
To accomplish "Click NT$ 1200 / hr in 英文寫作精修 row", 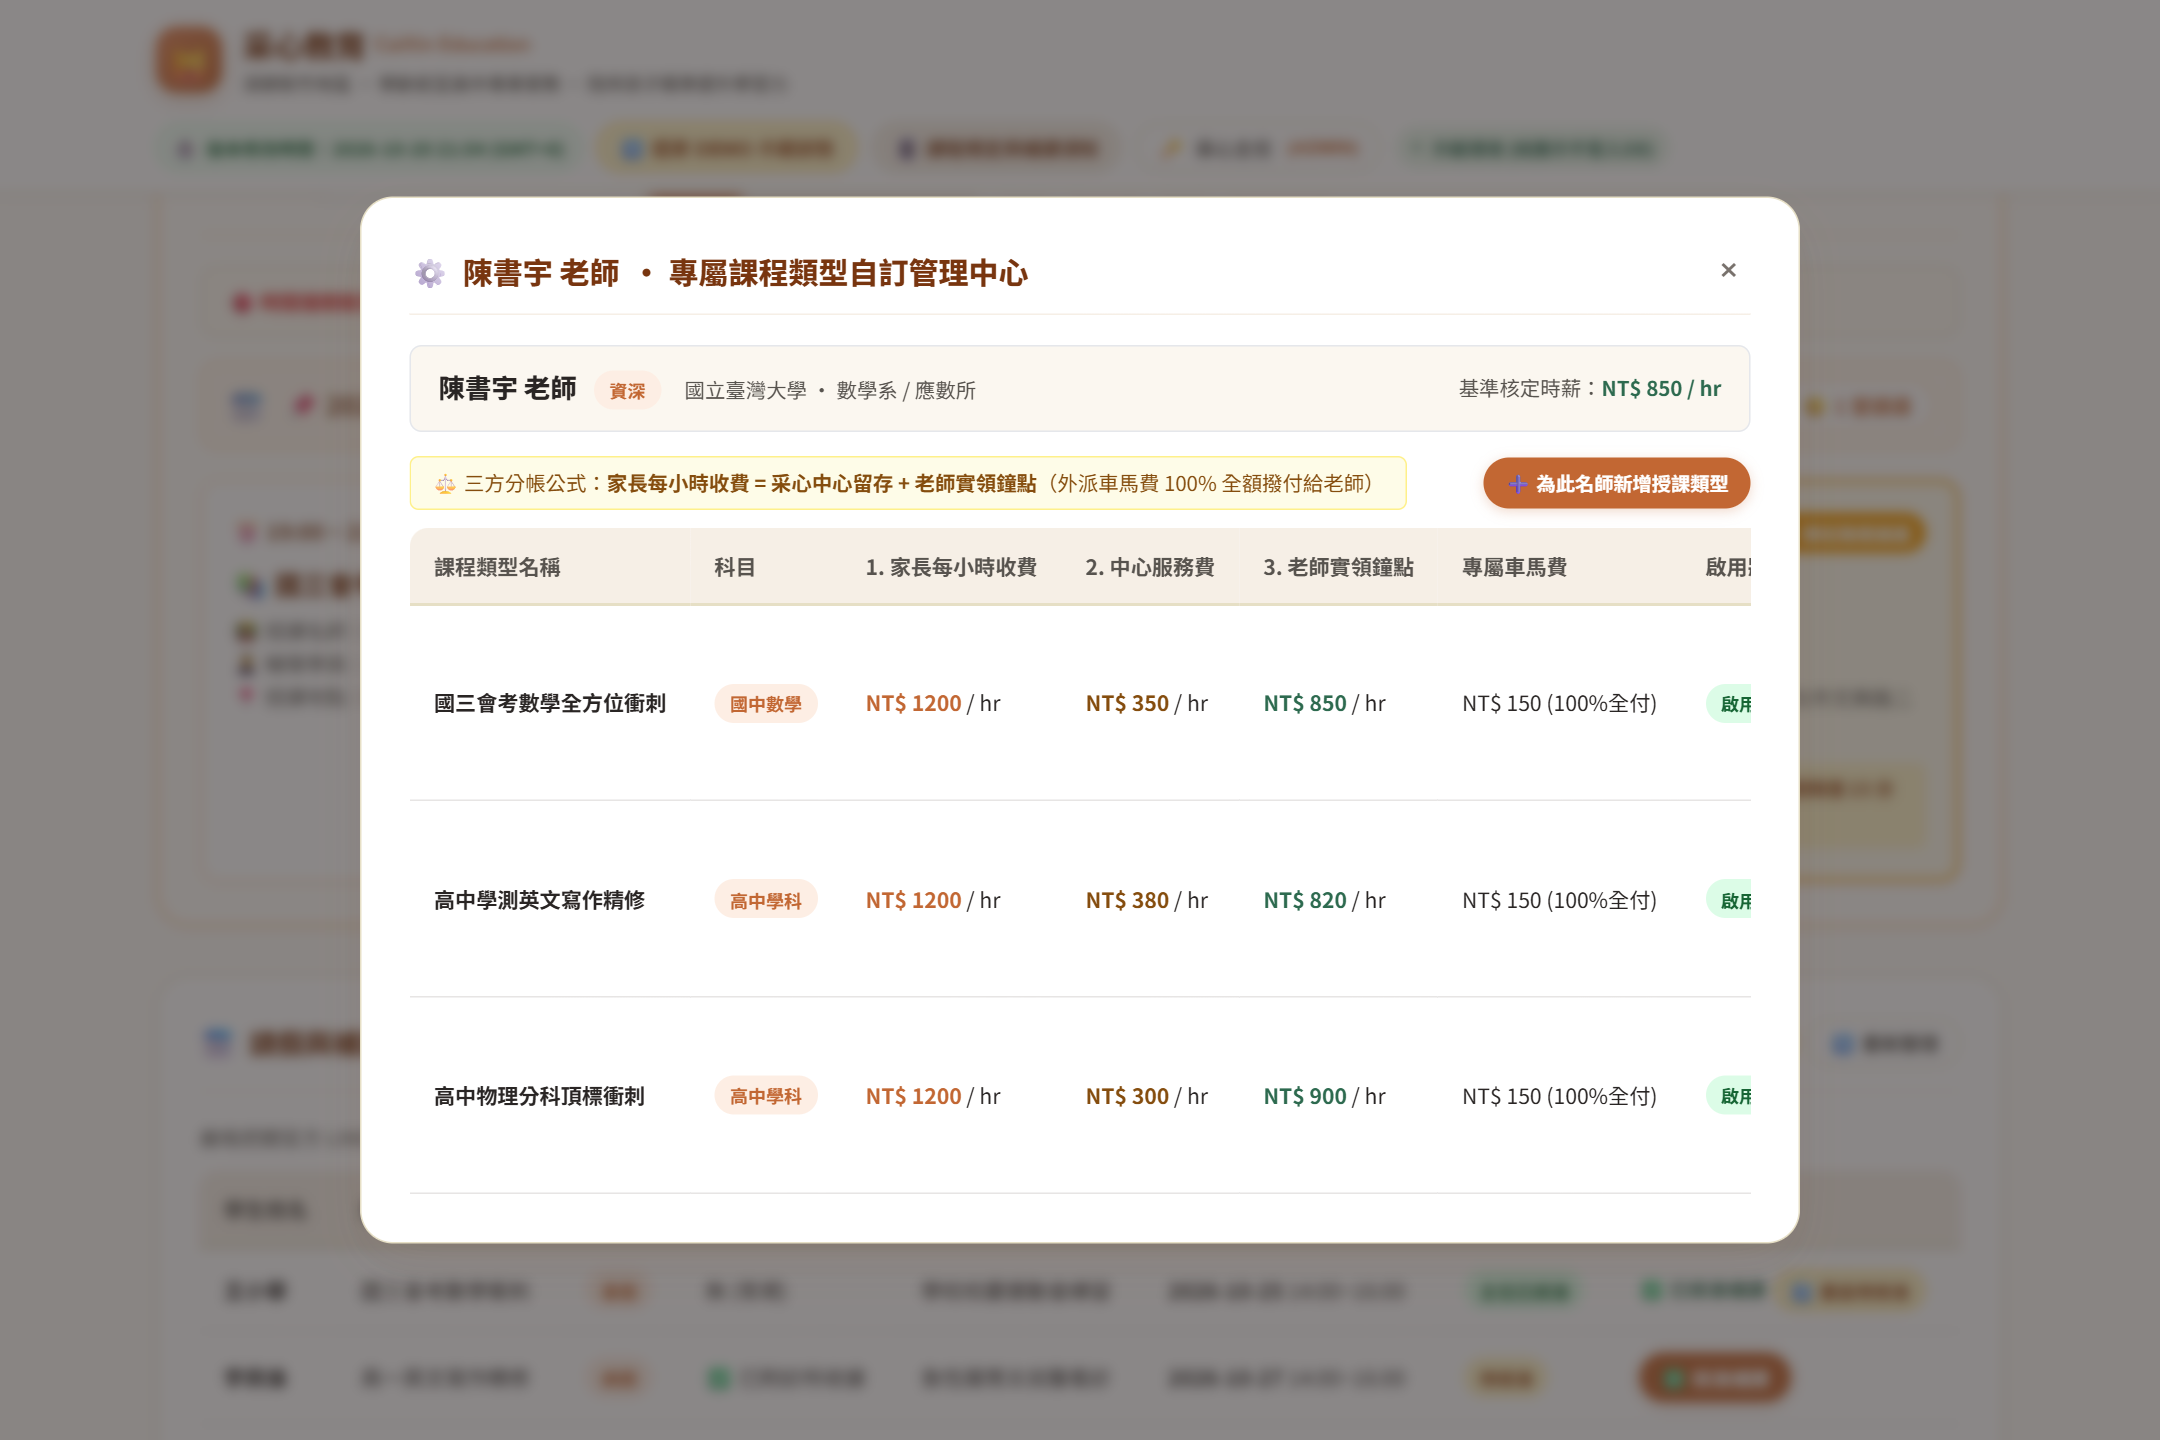I will [933, 900].
